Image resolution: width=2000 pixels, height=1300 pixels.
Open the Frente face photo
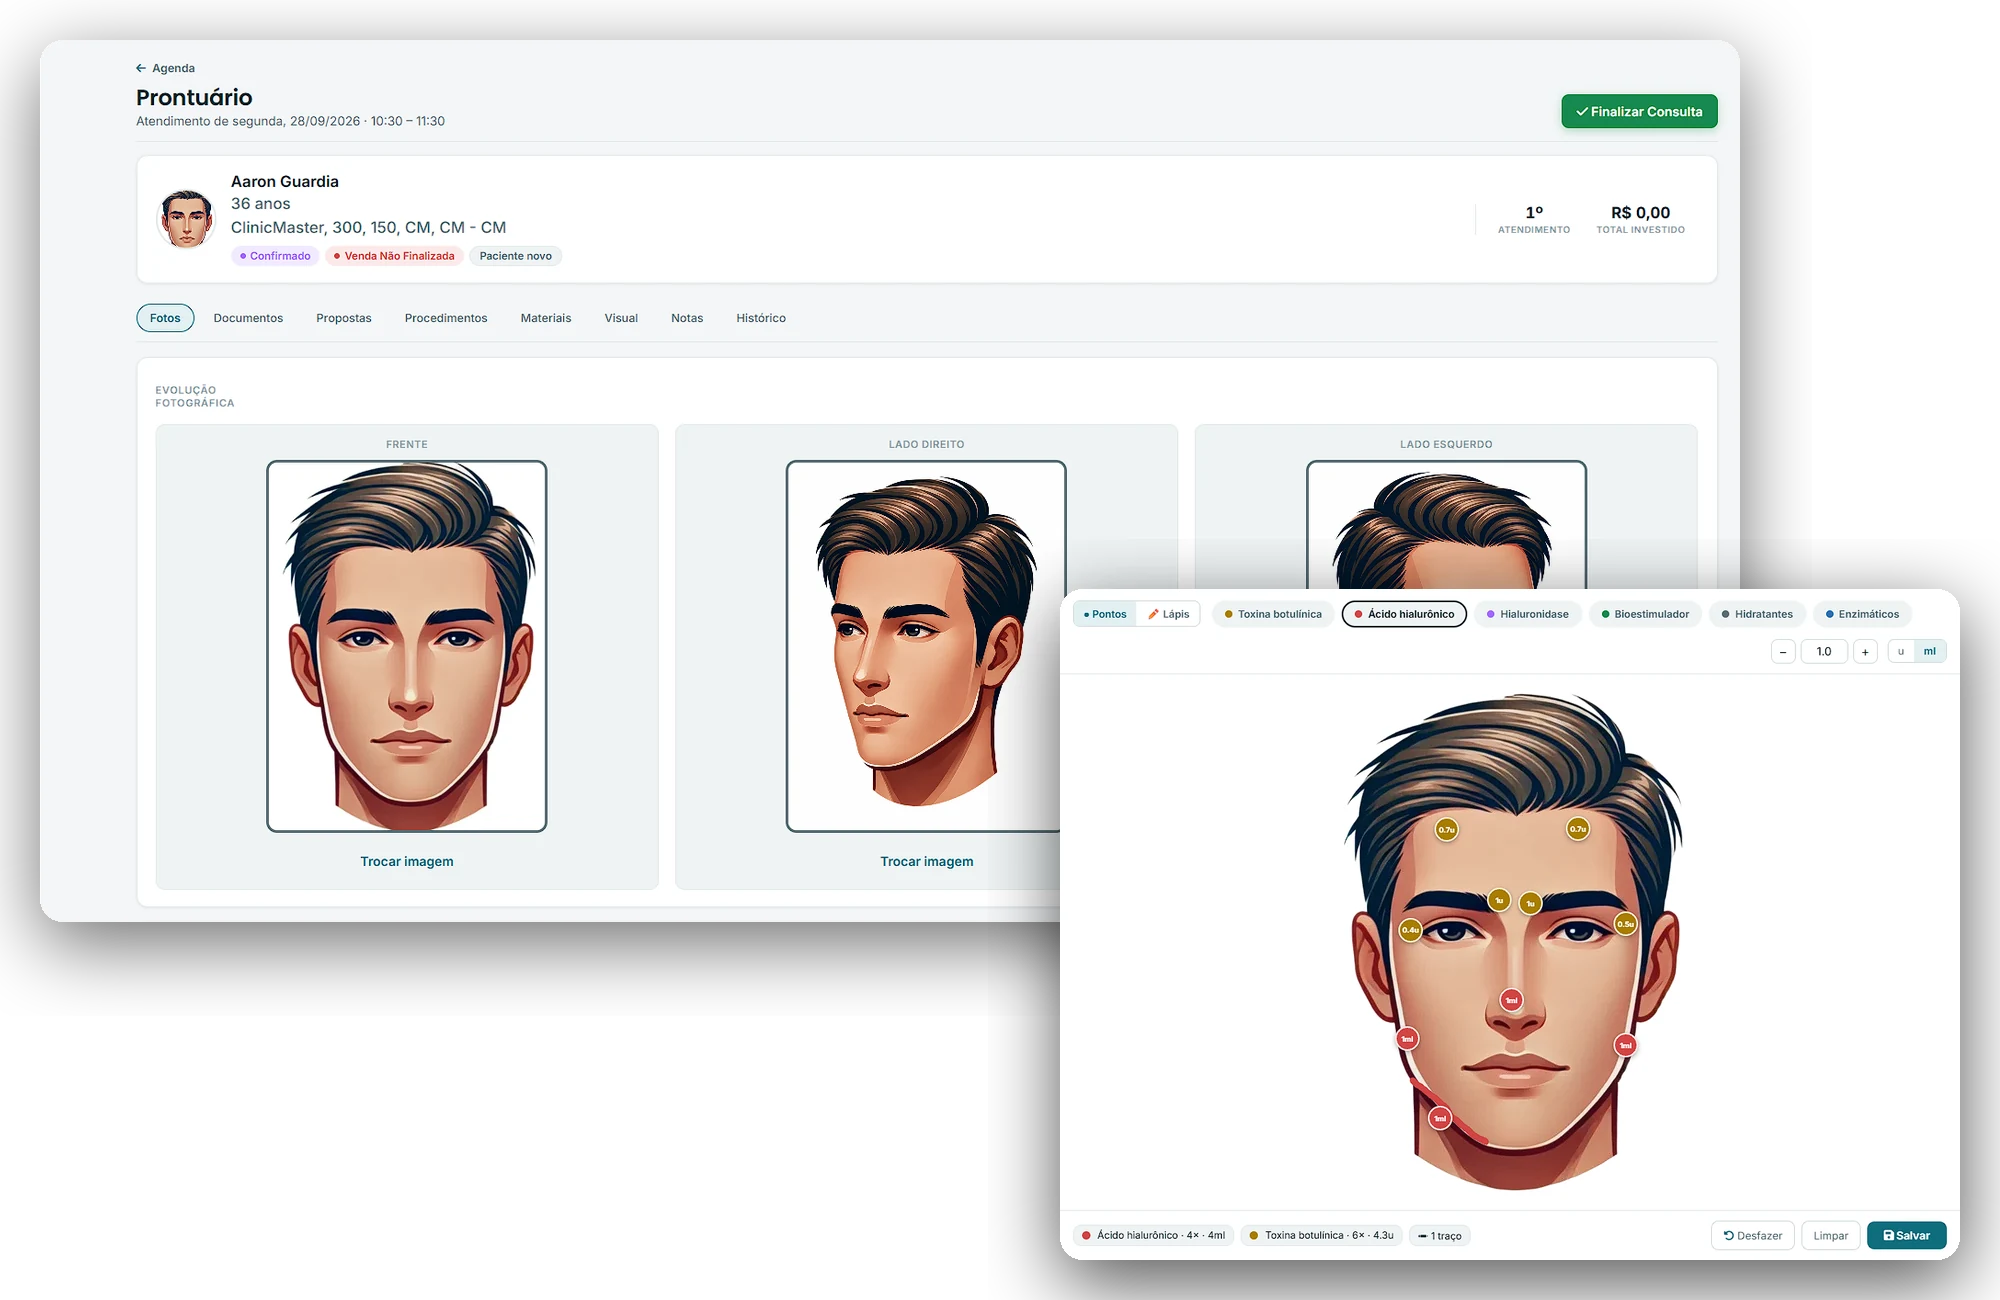[407, 646]
